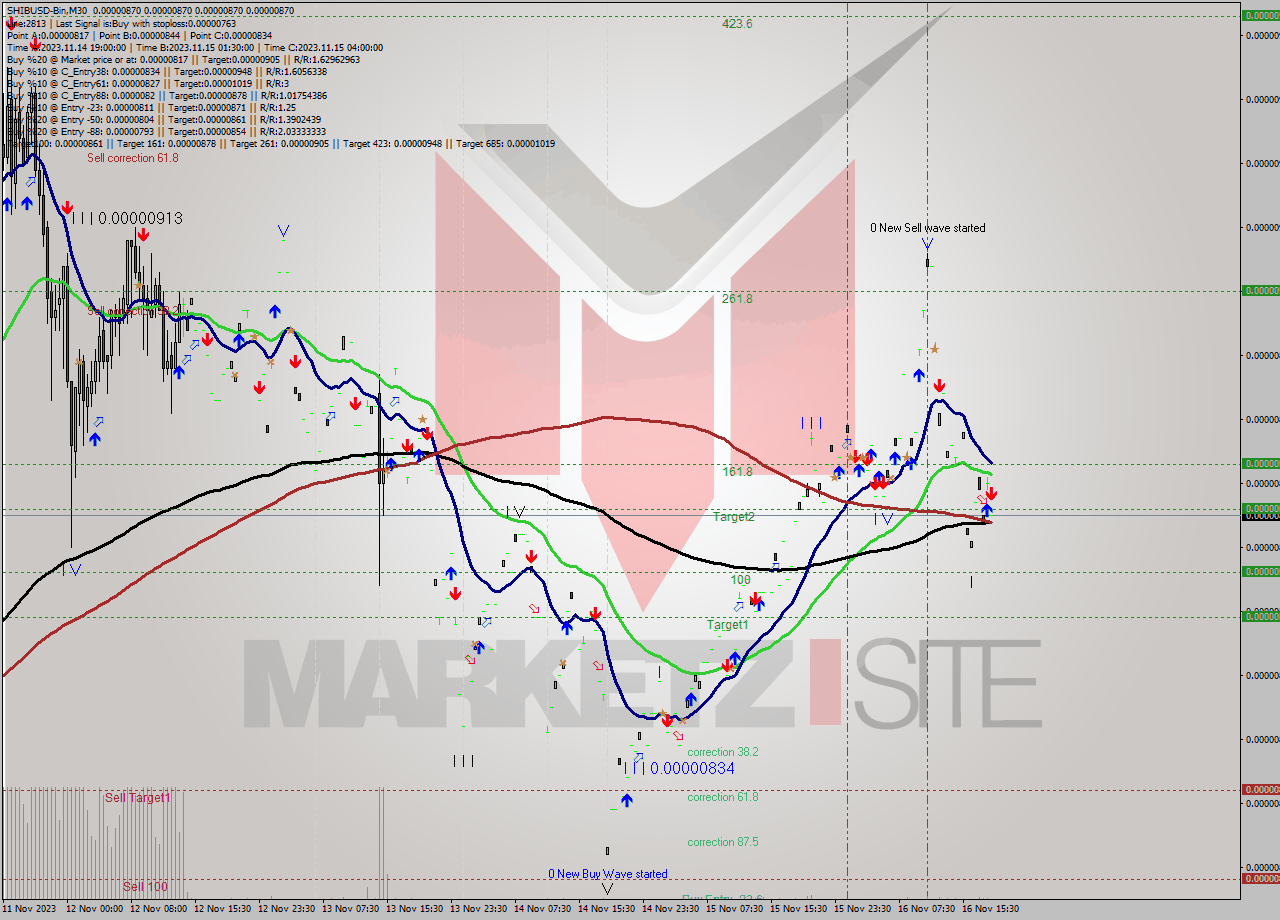
Task: Click the red down arrow just below the sell wave peak star
Action: 939,385
